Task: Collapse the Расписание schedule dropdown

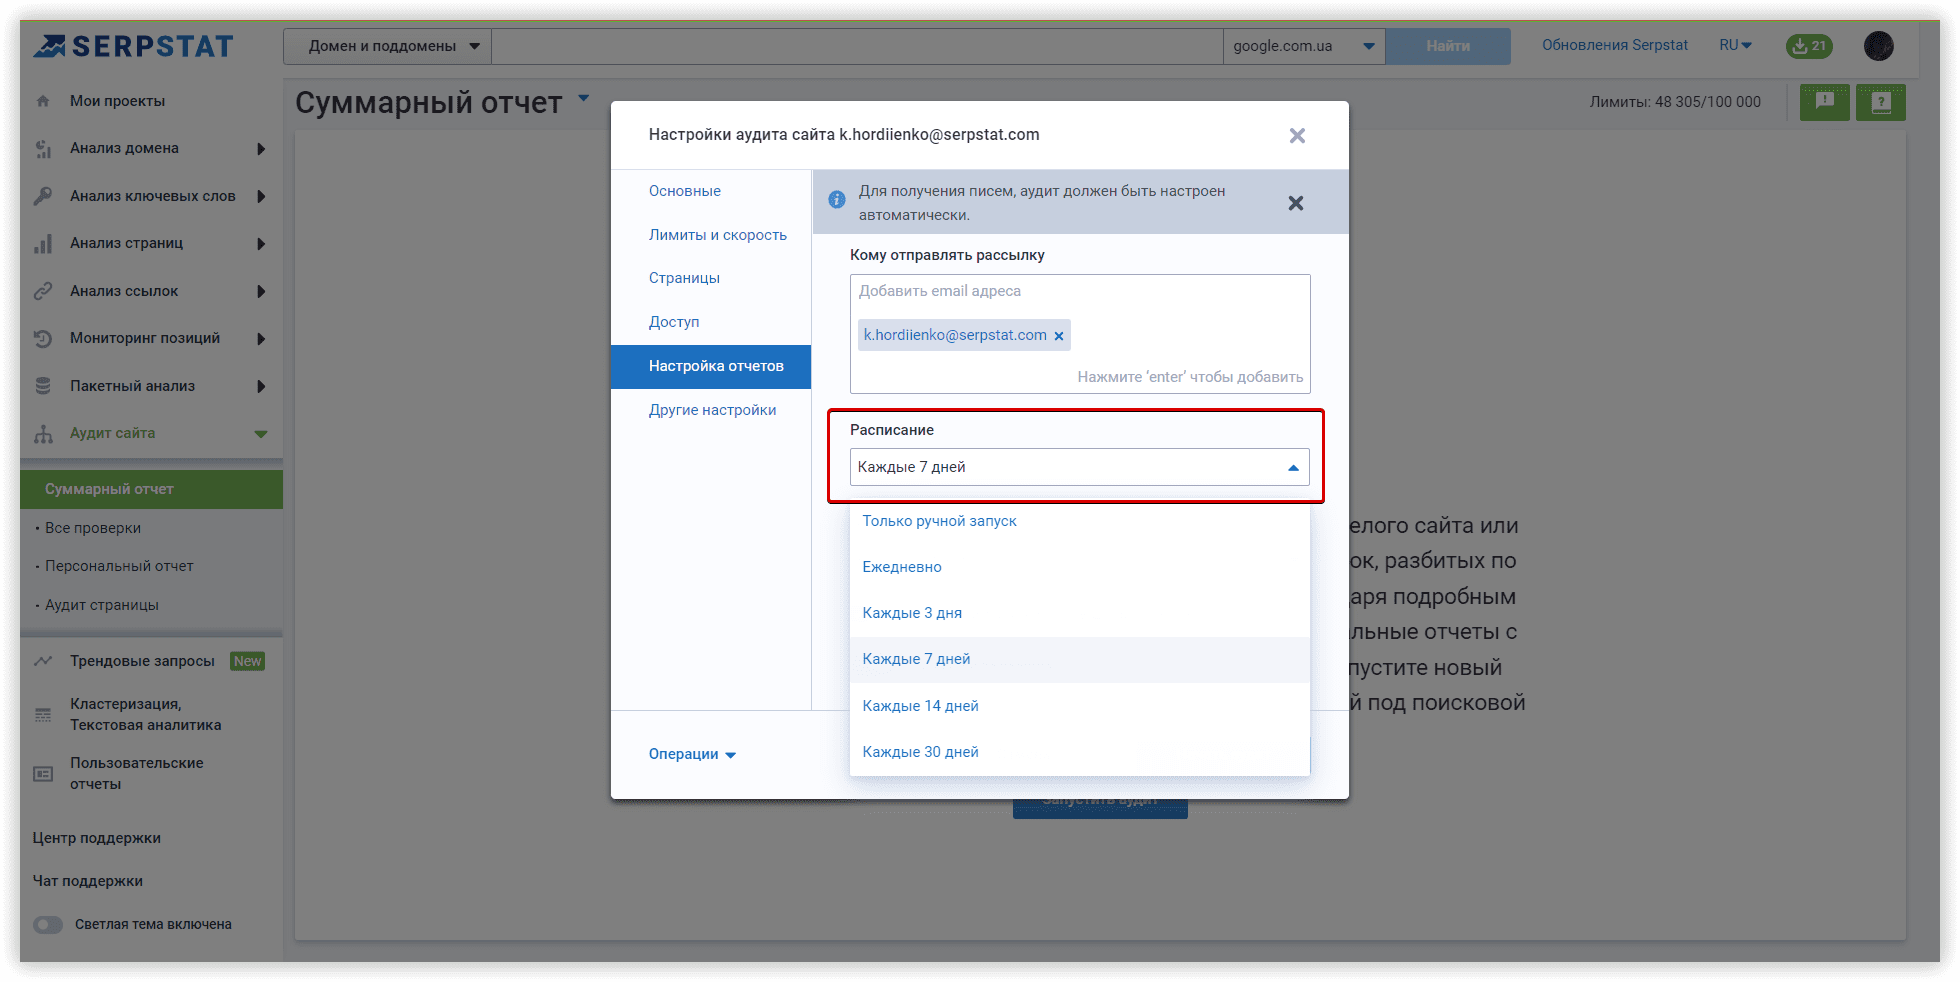Action: pyautogui.click(x=1293, y=468)
